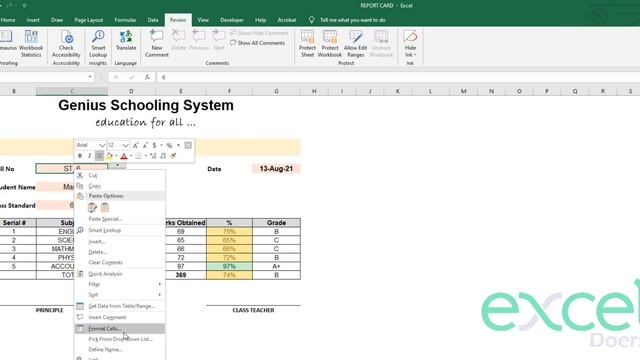Select the 13-Aug-21 date cell
The height and width of the screenshot is (360, 640).
276,169
